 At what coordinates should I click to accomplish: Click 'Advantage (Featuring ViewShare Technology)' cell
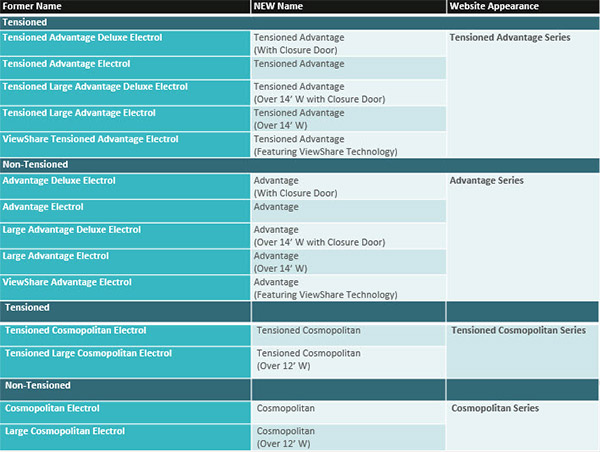[x=349, y=288]
